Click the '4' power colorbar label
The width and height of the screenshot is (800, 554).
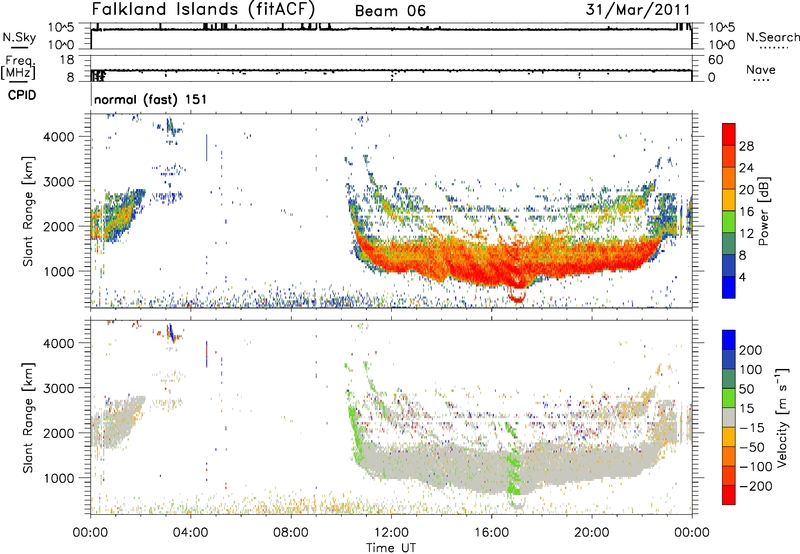point(743,277)
